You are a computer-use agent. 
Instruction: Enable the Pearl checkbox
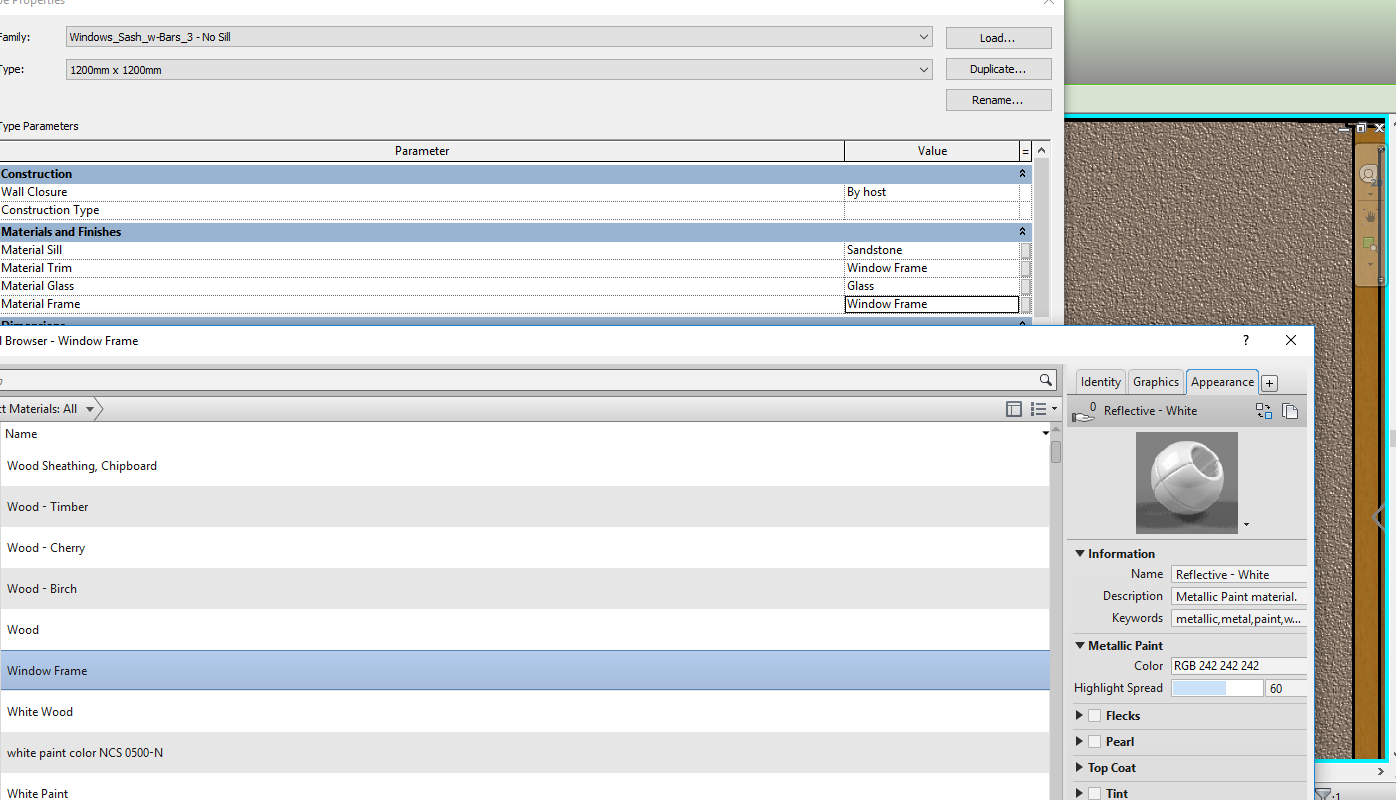coord(1095,742)
